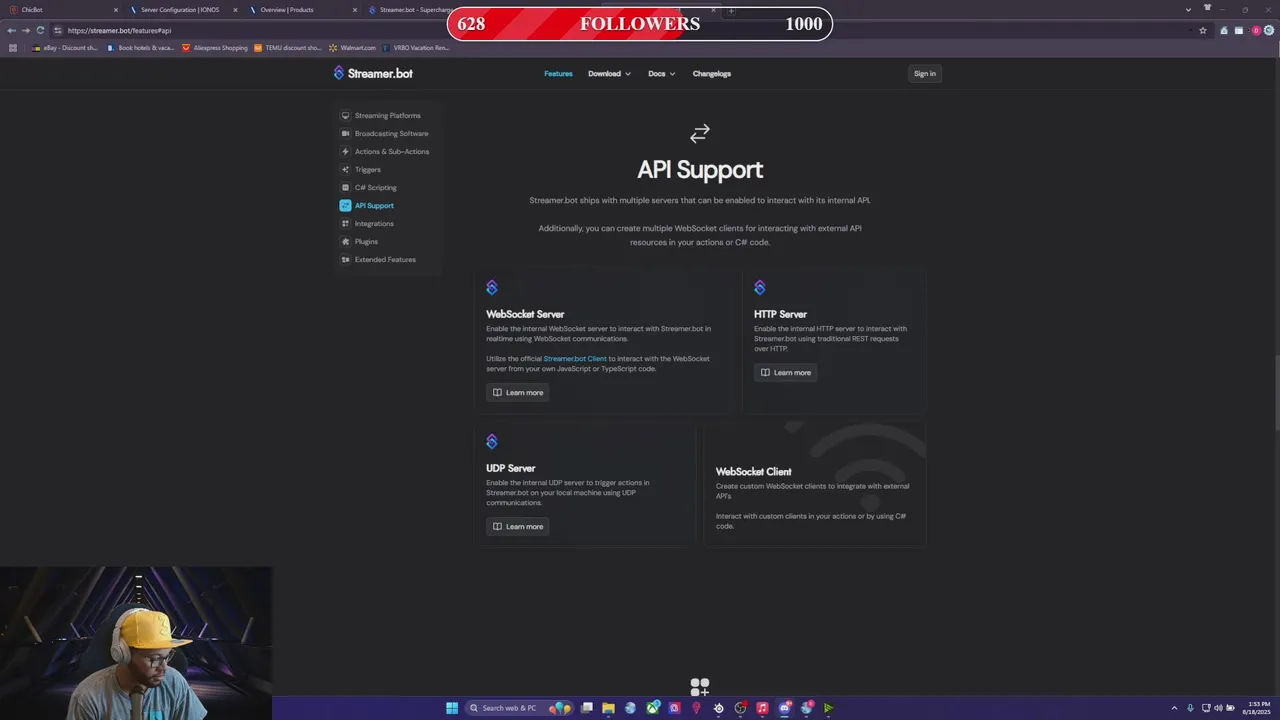Open VRBO Vacation Rentals bookmark
Screen dimensions: 1280x720
416,47
